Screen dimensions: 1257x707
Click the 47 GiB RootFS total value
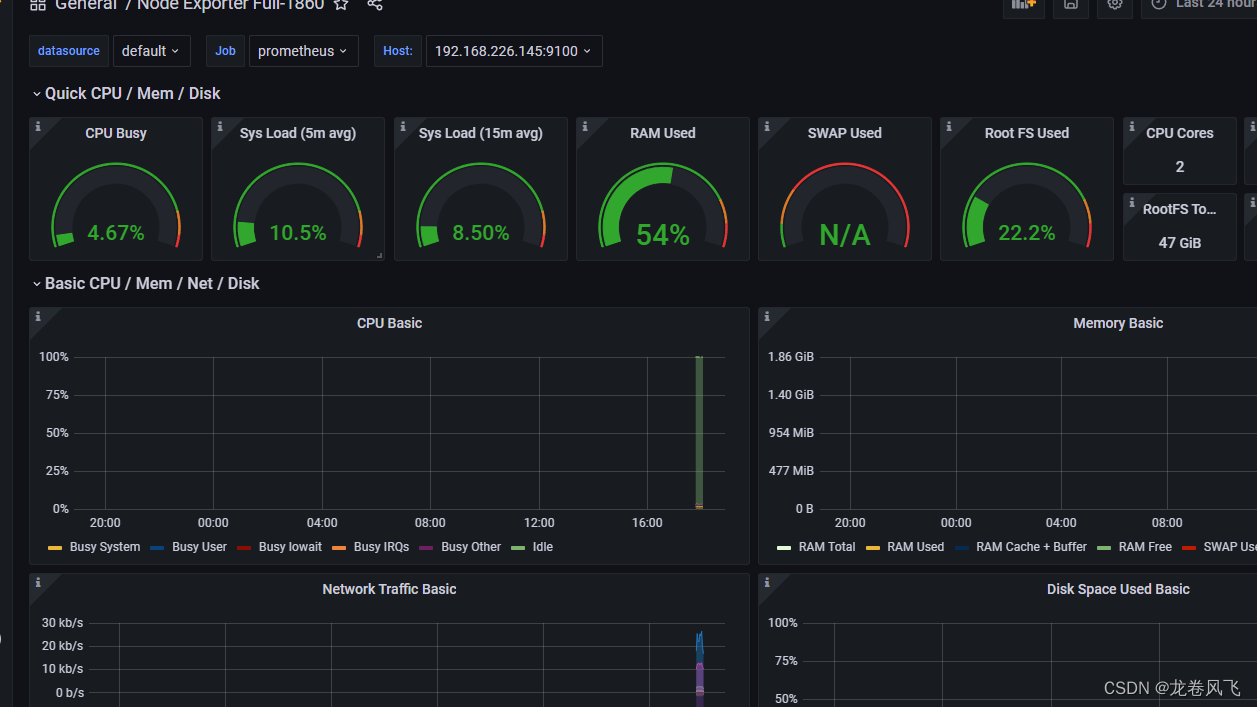pyautogui.click(x=1180, y=243)
